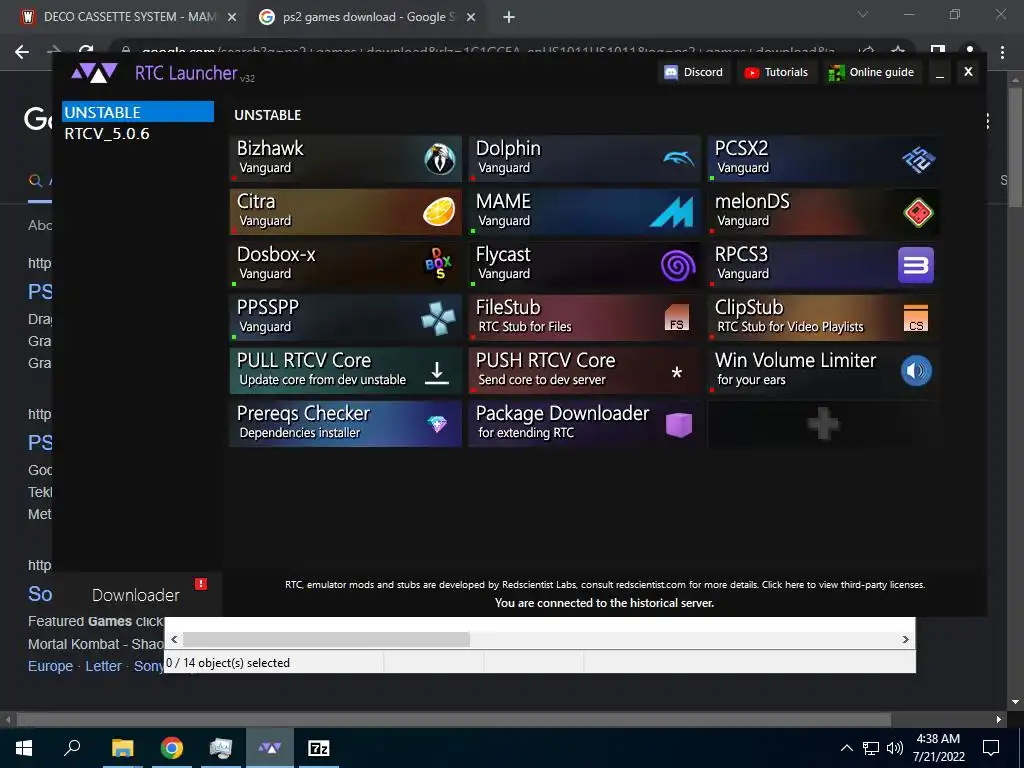Image resolution: width=1024 pixels, height=768 pixels.
Task: Click horizontal scrollbar left arrow in file list
Action: pos(174,639)
